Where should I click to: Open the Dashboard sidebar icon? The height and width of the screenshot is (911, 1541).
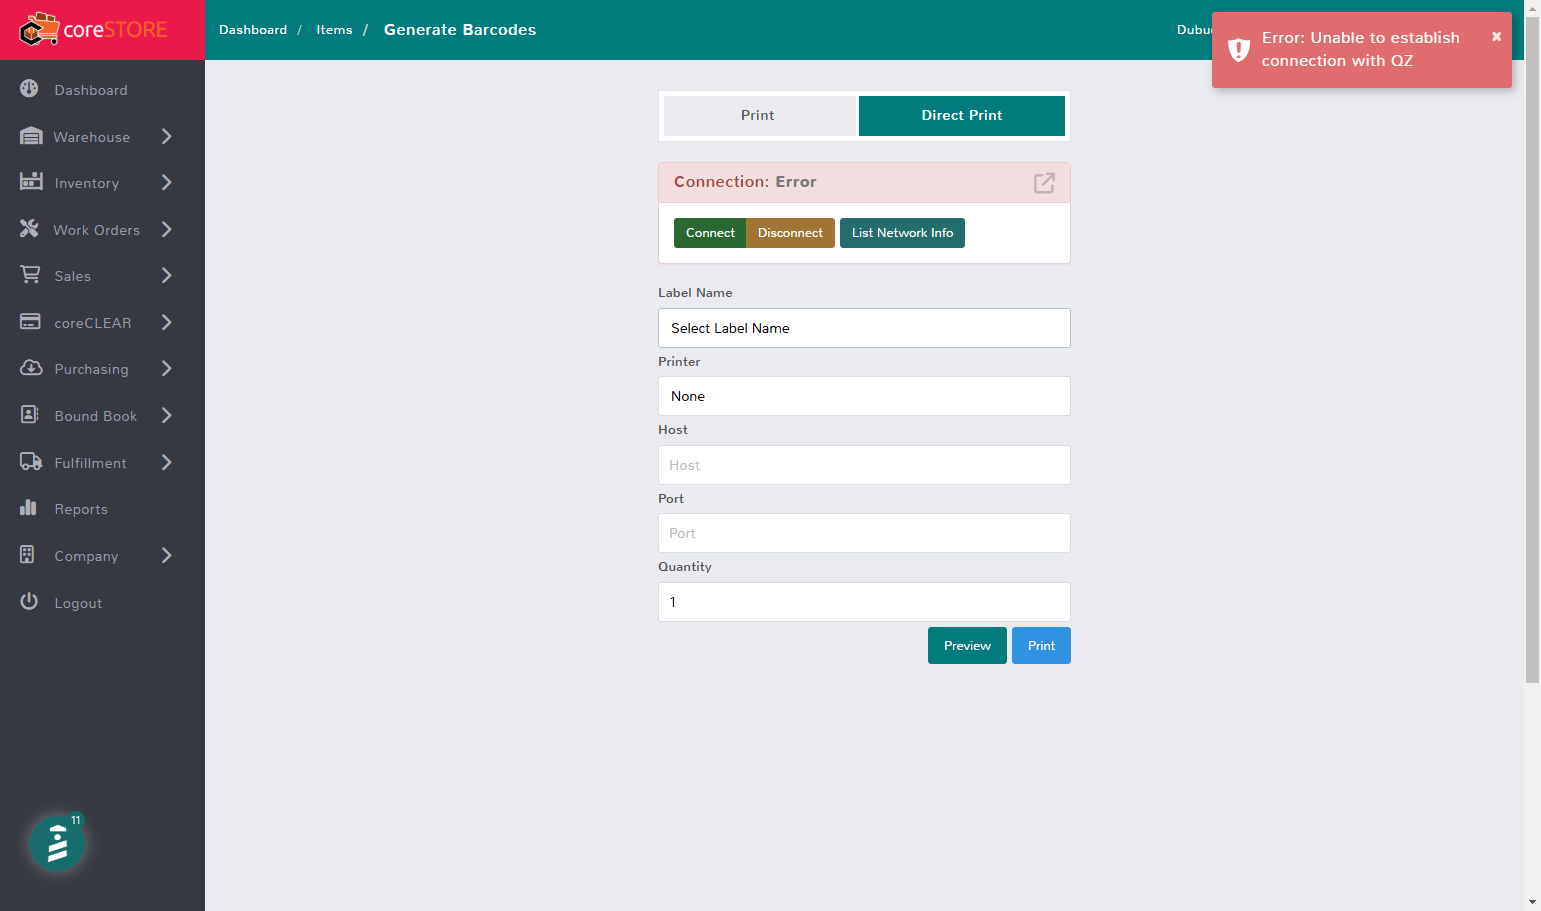(x=30, y=89)
